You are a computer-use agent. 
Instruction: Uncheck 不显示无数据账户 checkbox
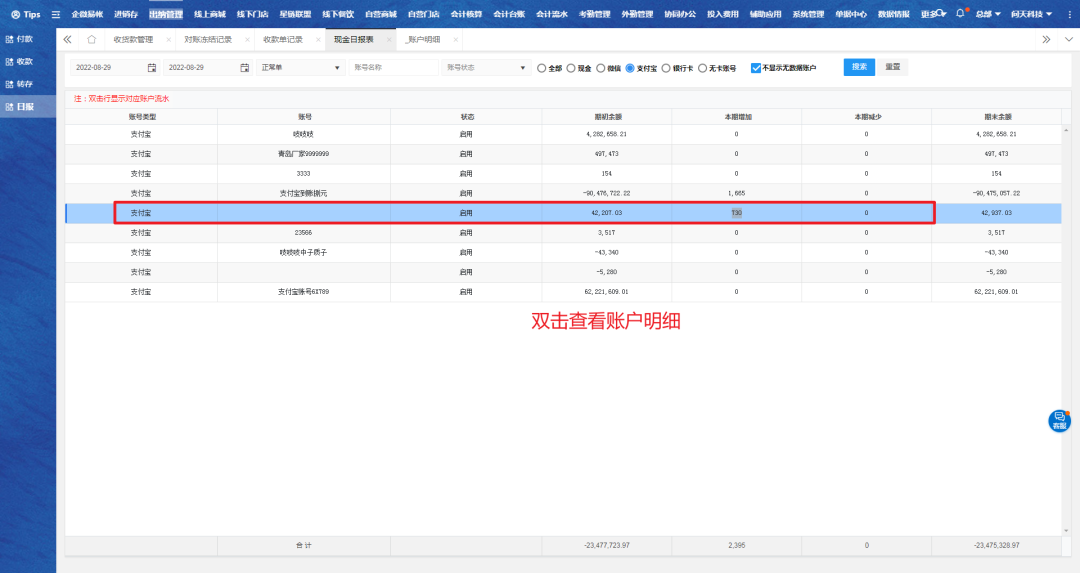pos(755,68)
